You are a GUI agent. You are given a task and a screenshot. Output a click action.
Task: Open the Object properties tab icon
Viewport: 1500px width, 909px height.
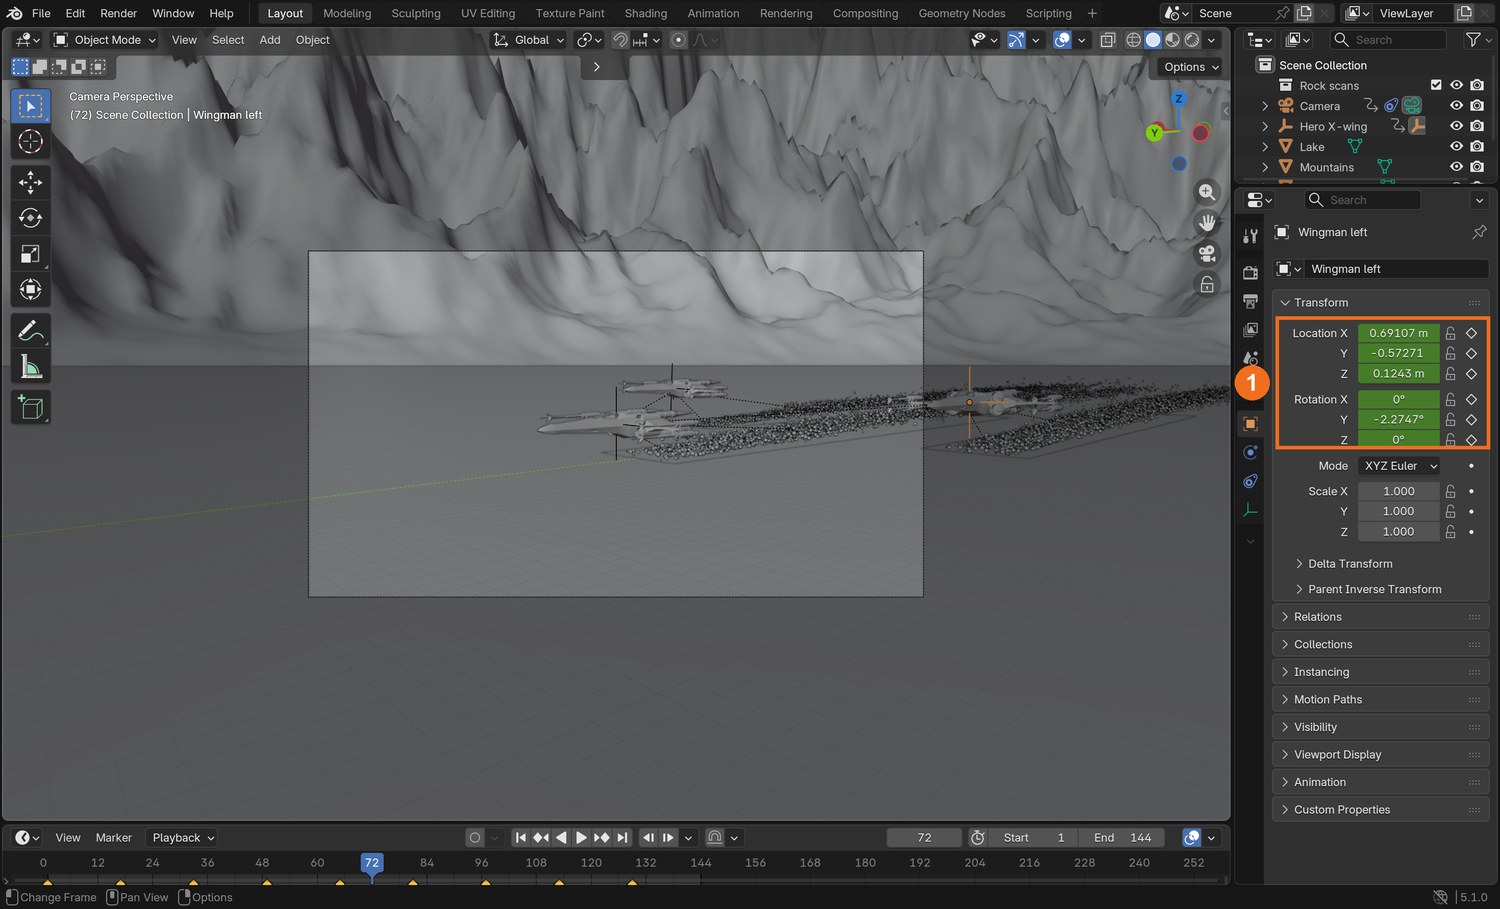coord(1250,424)
